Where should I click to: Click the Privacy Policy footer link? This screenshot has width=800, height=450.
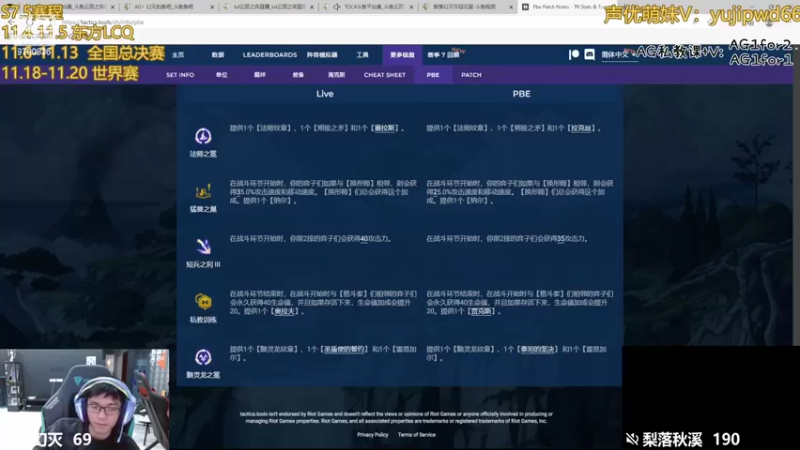(372, 435)
